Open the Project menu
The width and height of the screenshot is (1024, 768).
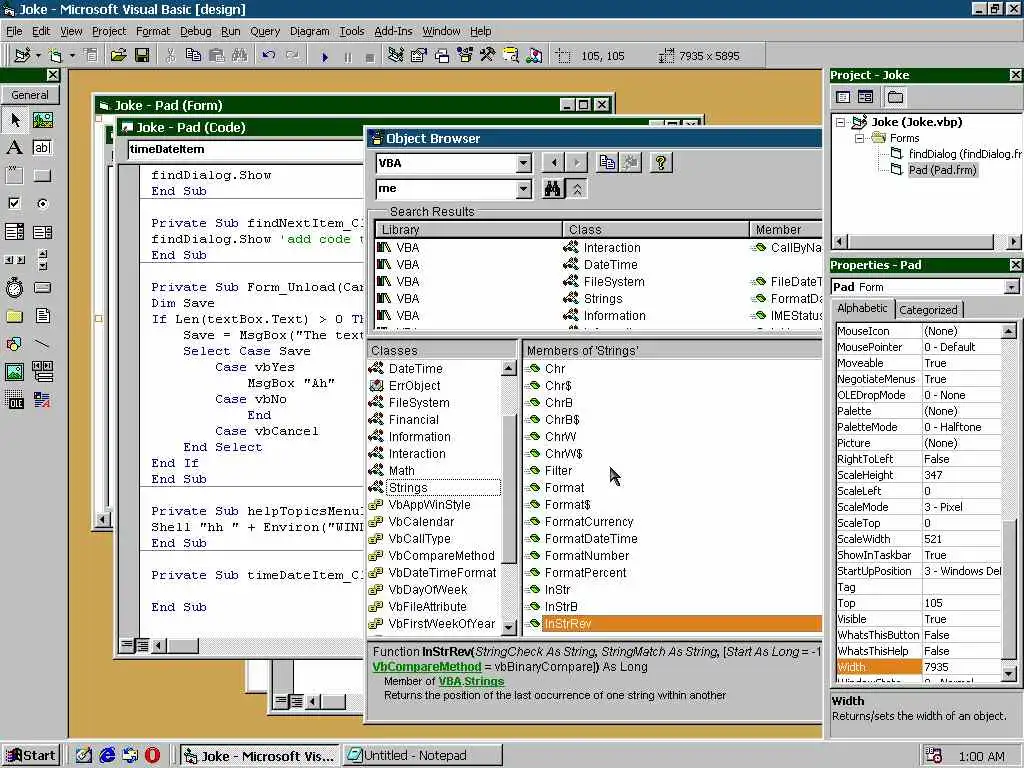(x=109, y=31)
